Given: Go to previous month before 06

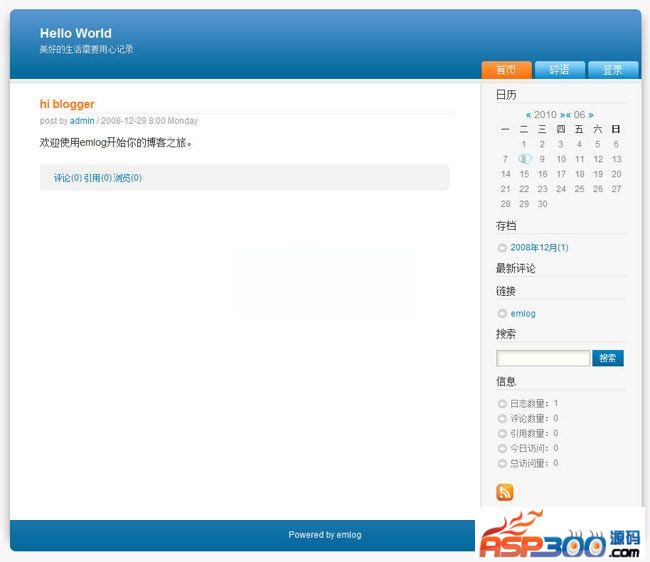Looking at the screenshot, I should (x=568, y=115).
